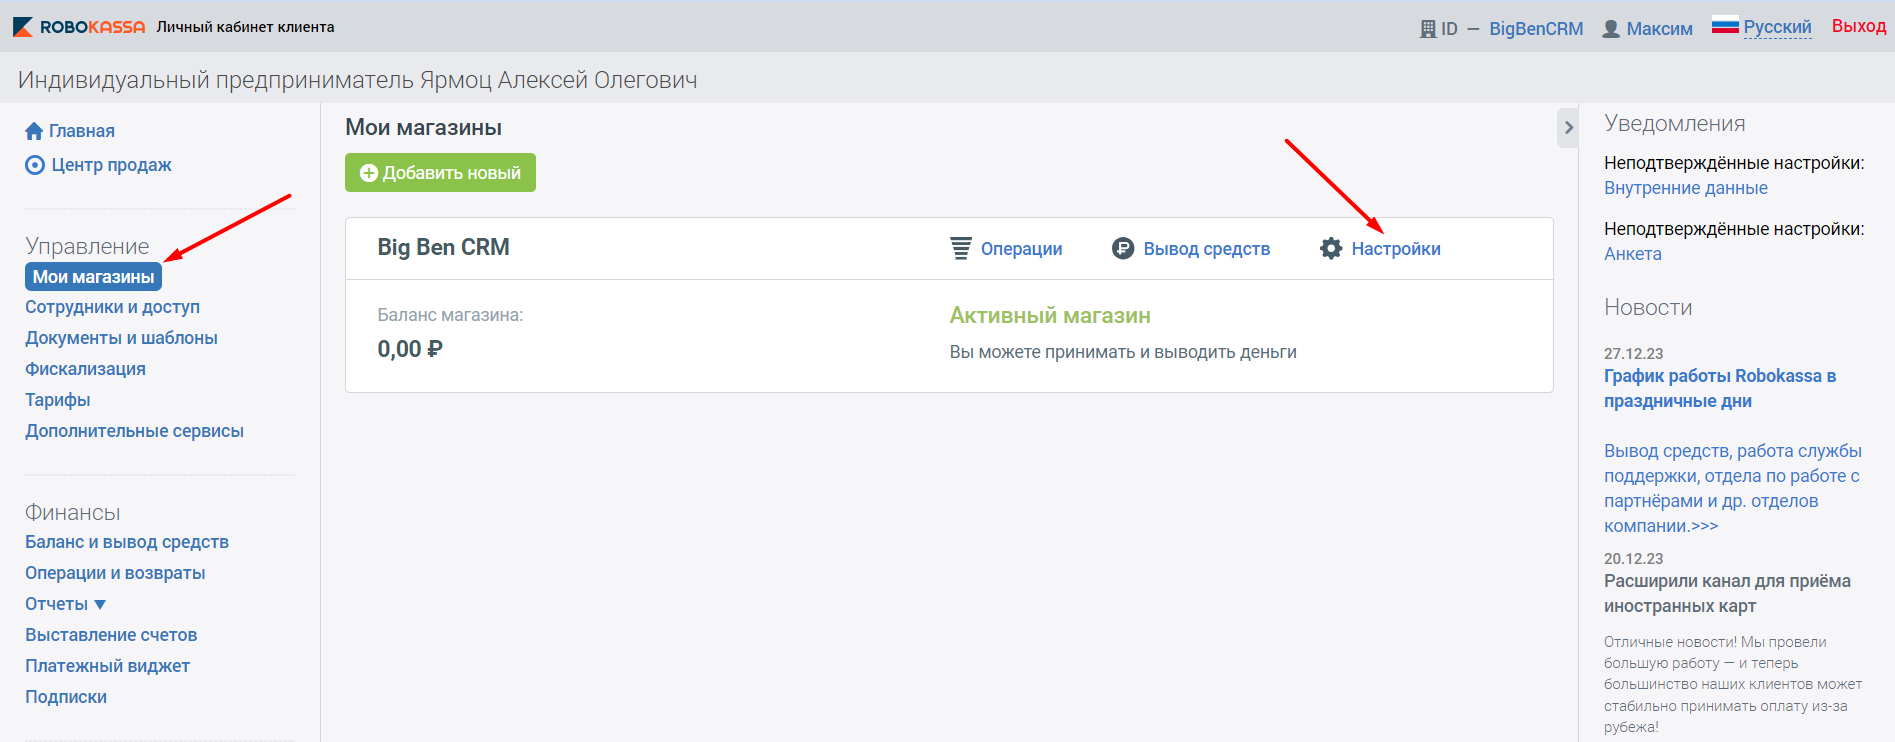The image size is (1895, 742).
Task: Open Баланс и вывод средств
Action: pyautogui.click(x=127, y=542)
